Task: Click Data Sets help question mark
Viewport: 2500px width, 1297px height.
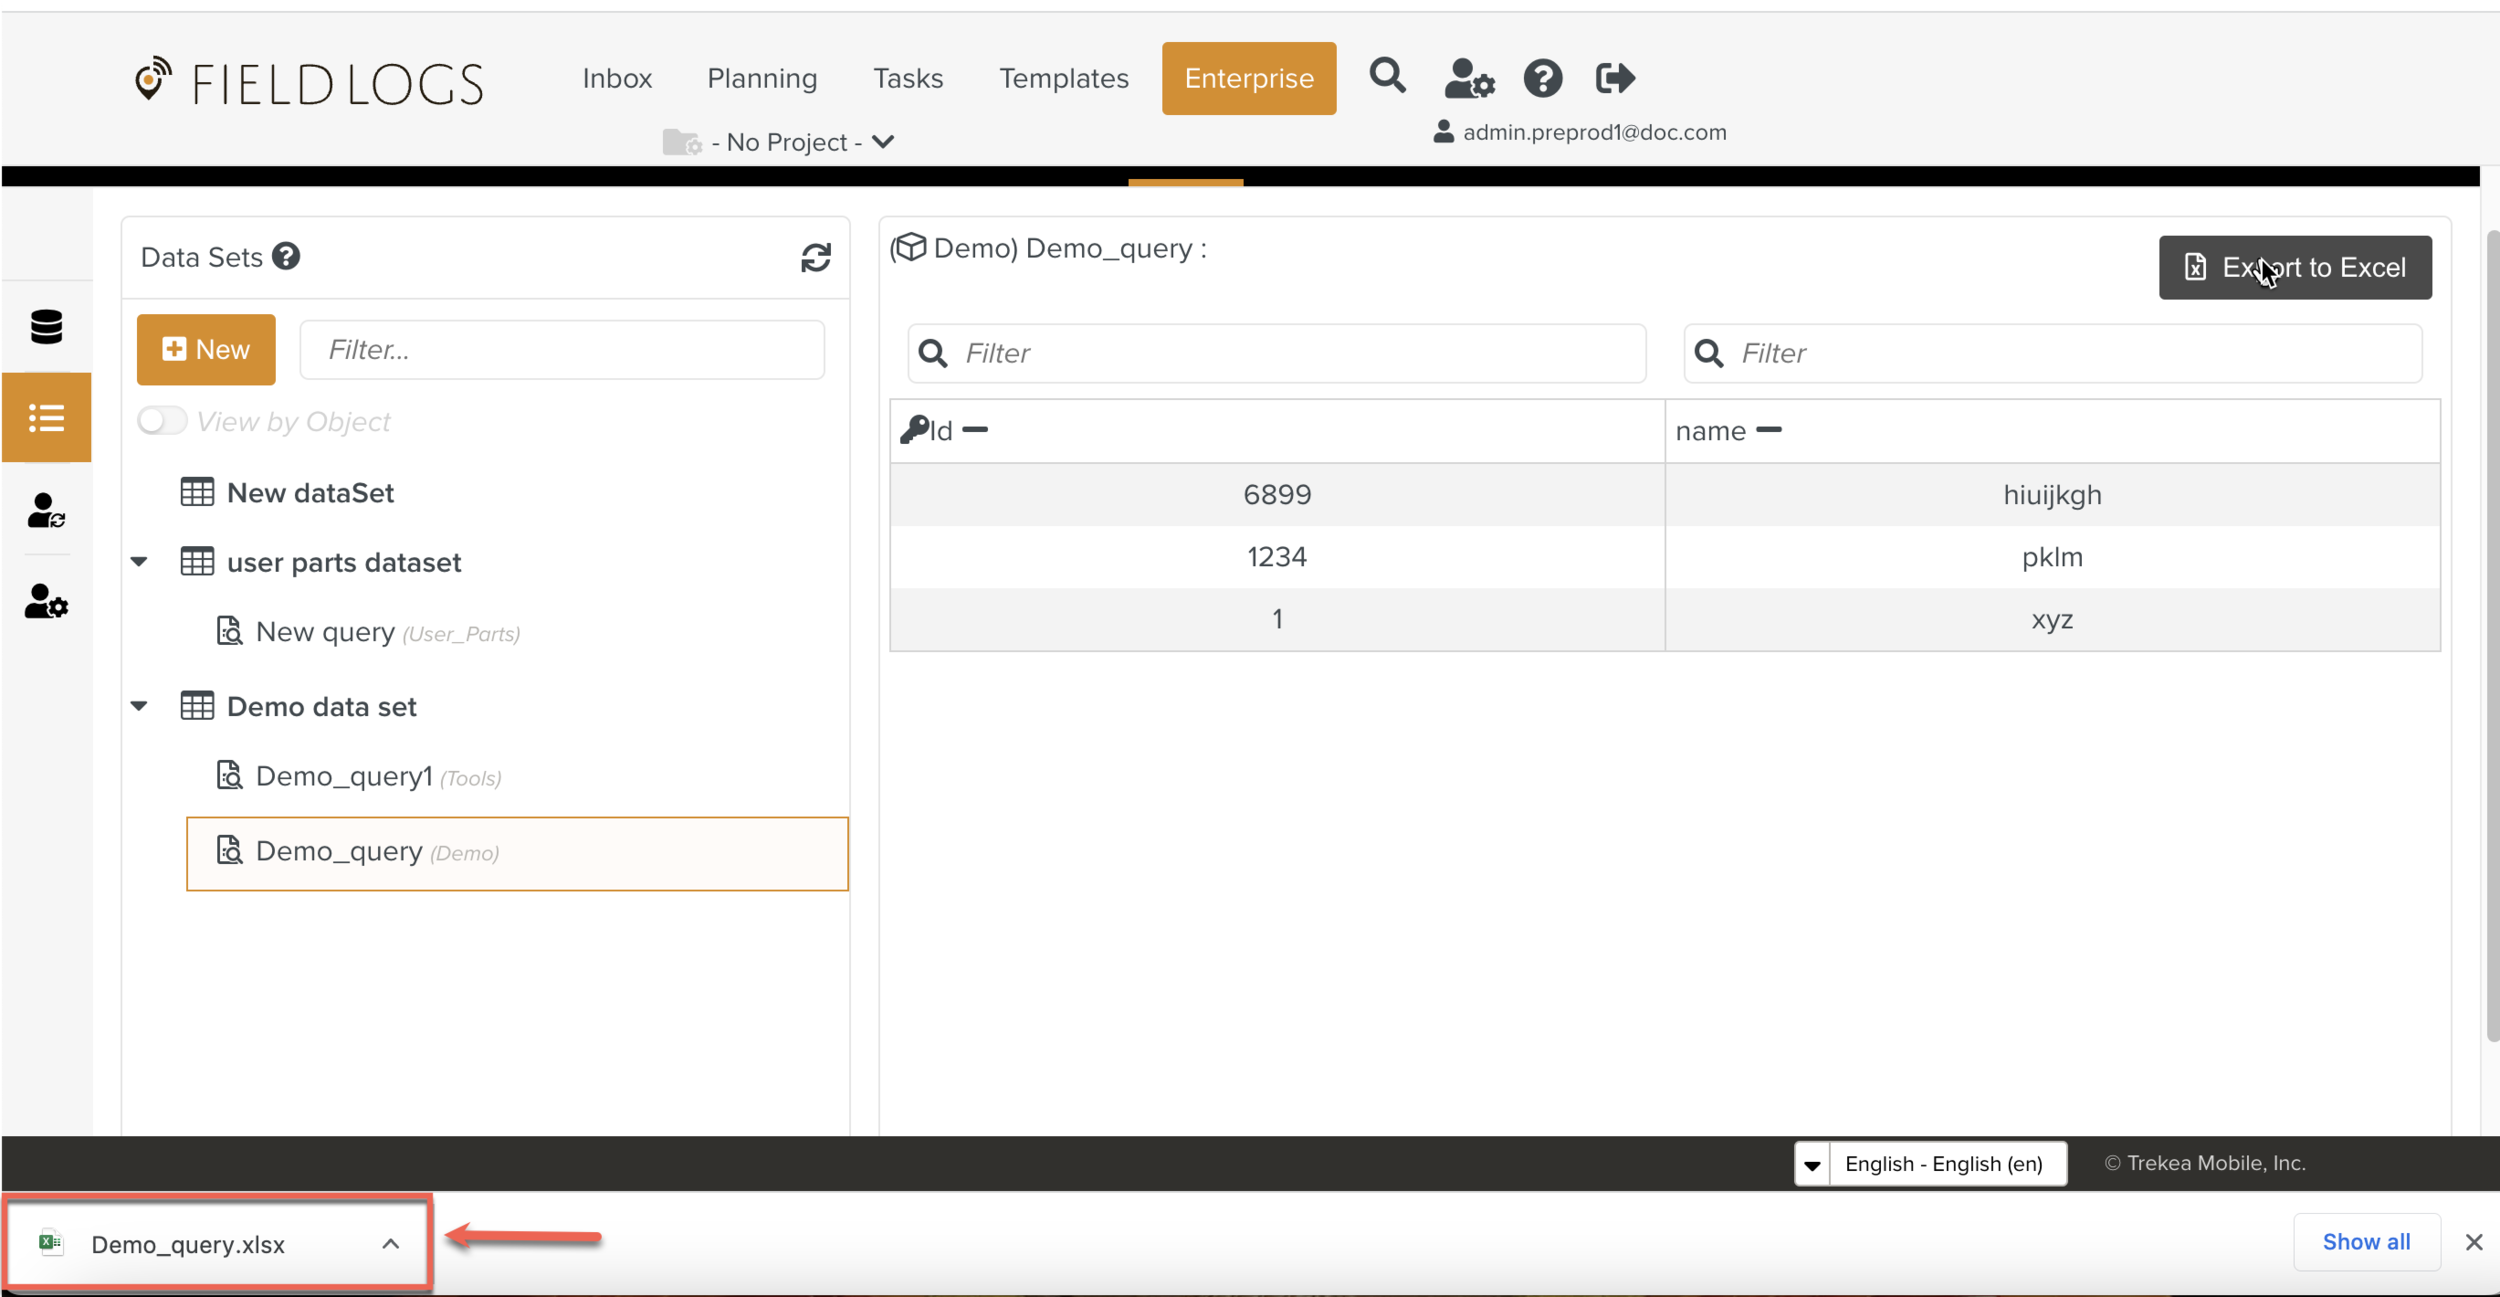Action: (286, 257)
